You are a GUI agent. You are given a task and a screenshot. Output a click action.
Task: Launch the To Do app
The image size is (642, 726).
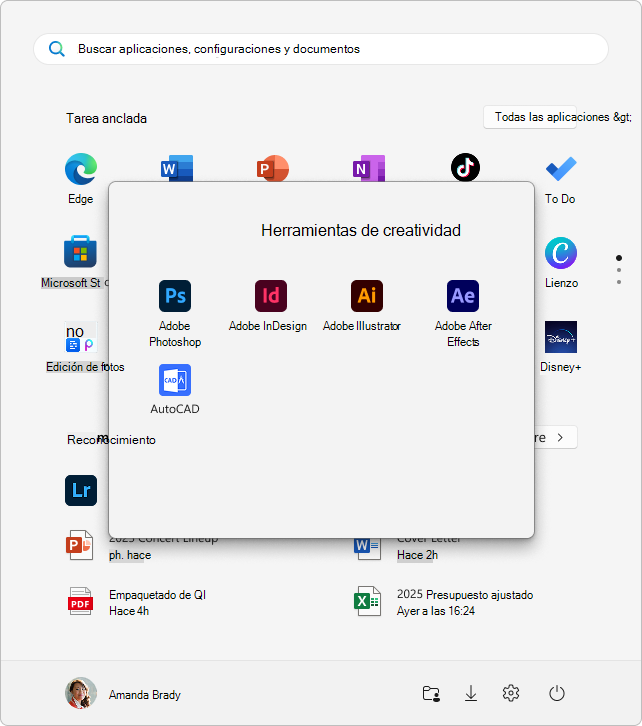pos(561,180)
